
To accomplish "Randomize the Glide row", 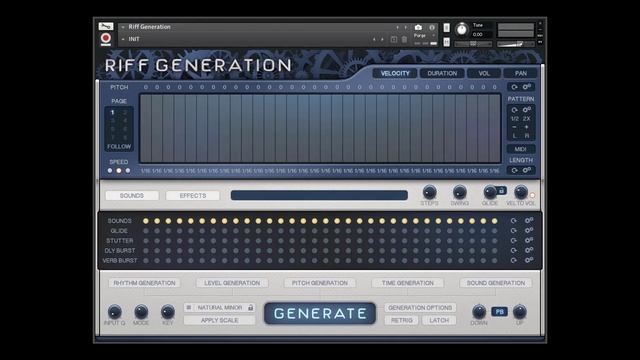I will pos(514,231).
